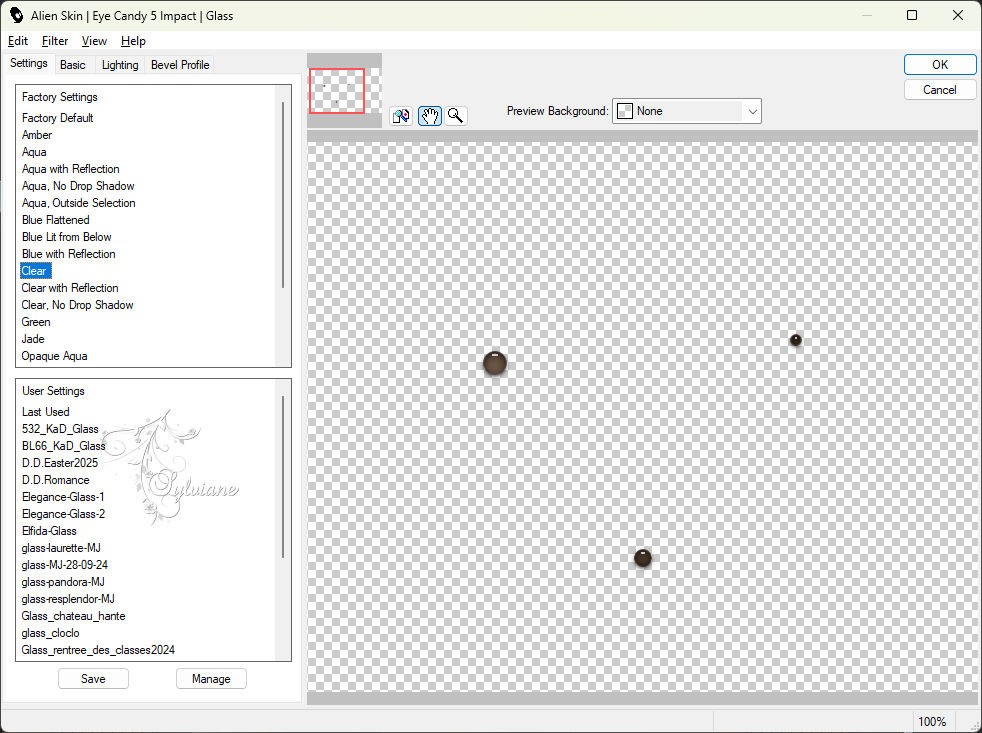The width and height of the screenshot is (982, 733).
Task: Select the glass-pandora-MJ user setting
Action: (63, 581)
